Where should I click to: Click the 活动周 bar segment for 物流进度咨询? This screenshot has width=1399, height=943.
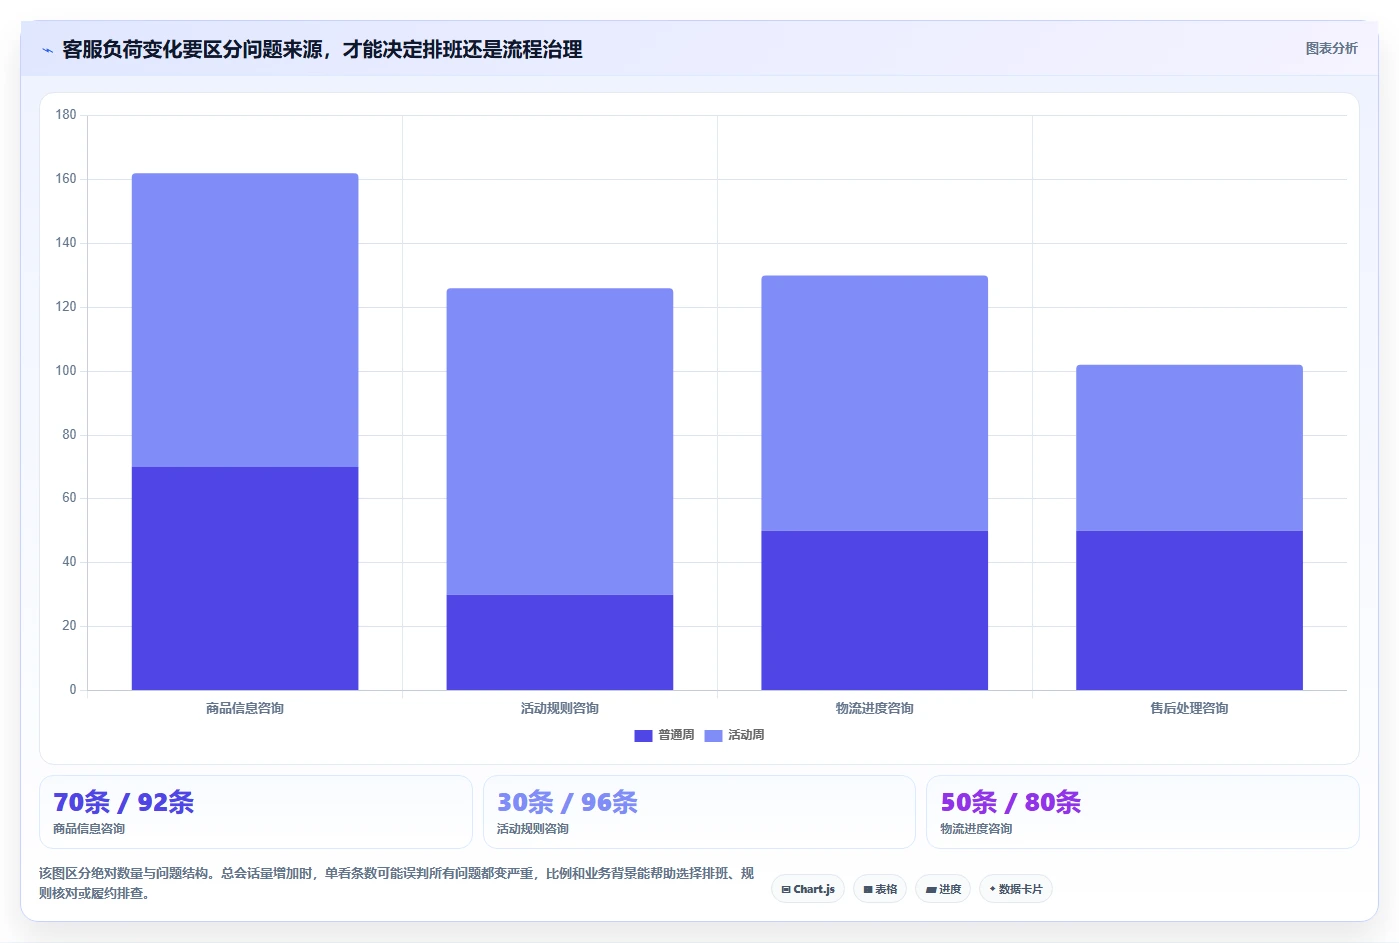coord(875,403)
